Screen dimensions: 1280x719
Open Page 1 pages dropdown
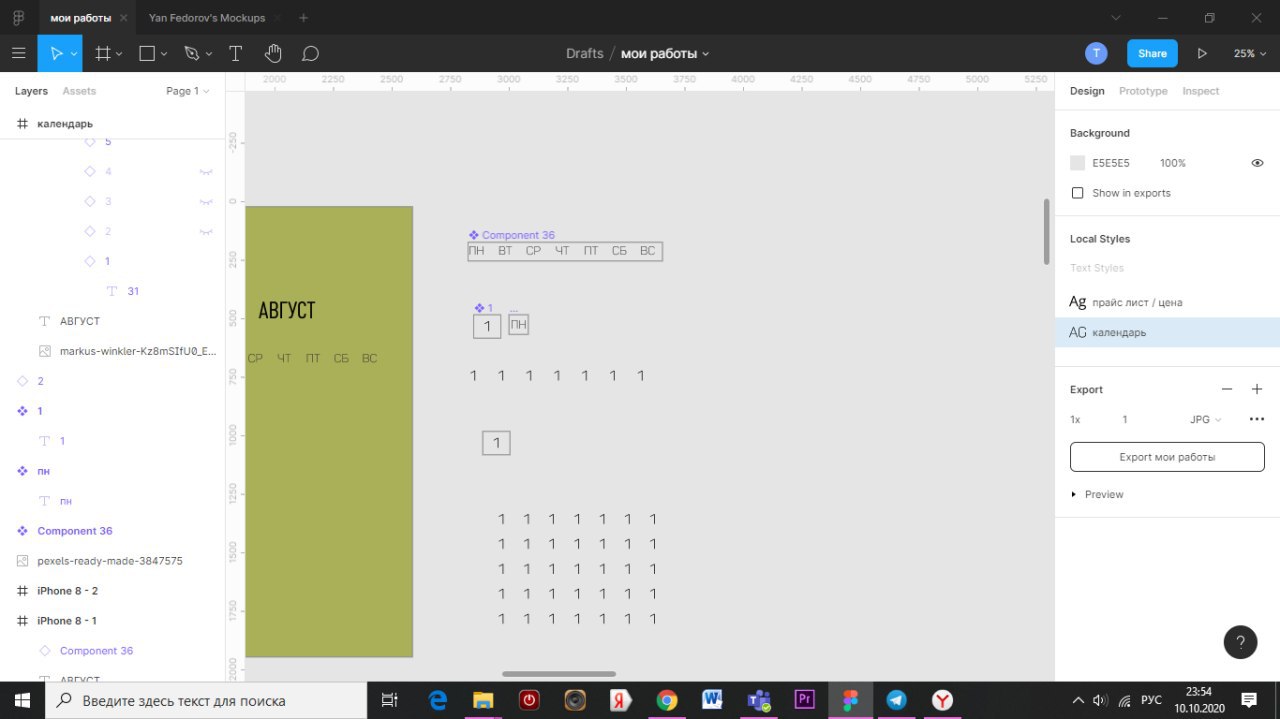tap(188, 91)
